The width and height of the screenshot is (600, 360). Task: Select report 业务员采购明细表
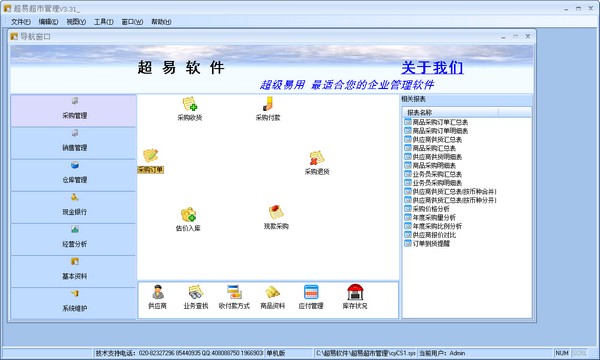click(433, 183)
